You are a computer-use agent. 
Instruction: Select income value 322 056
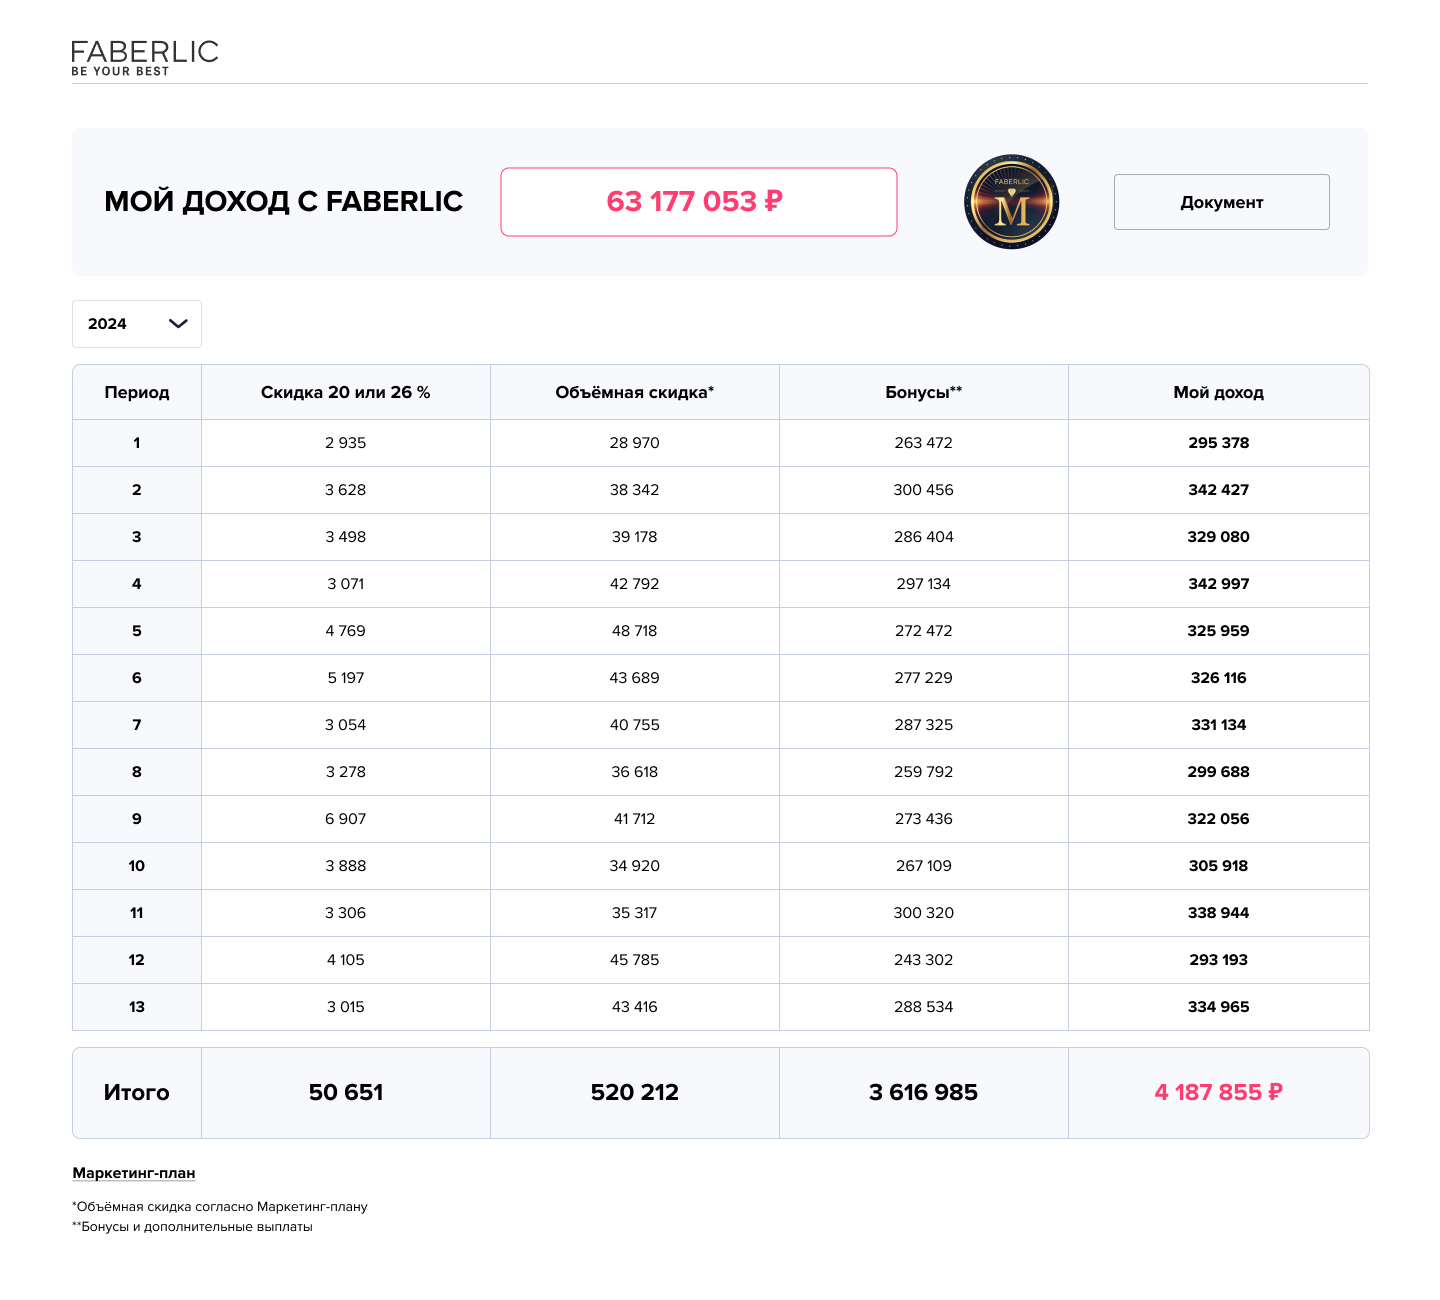pyautogui.click(x=1219, y=819)
